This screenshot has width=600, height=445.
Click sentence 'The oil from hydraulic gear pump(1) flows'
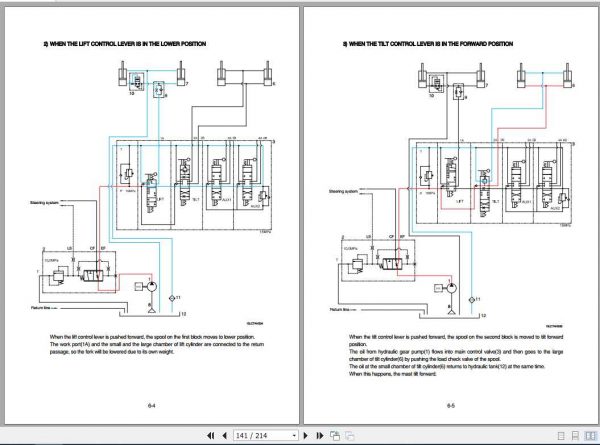tap(456, 355)
